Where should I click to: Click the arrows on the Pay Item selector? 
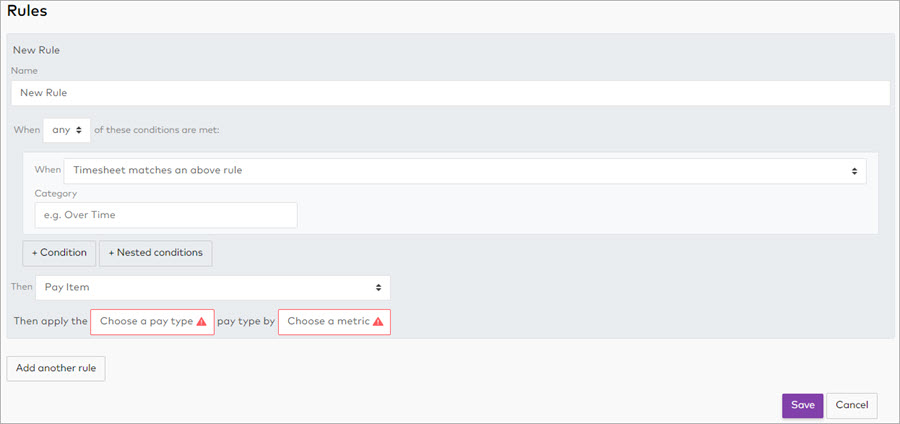point(379,288)
